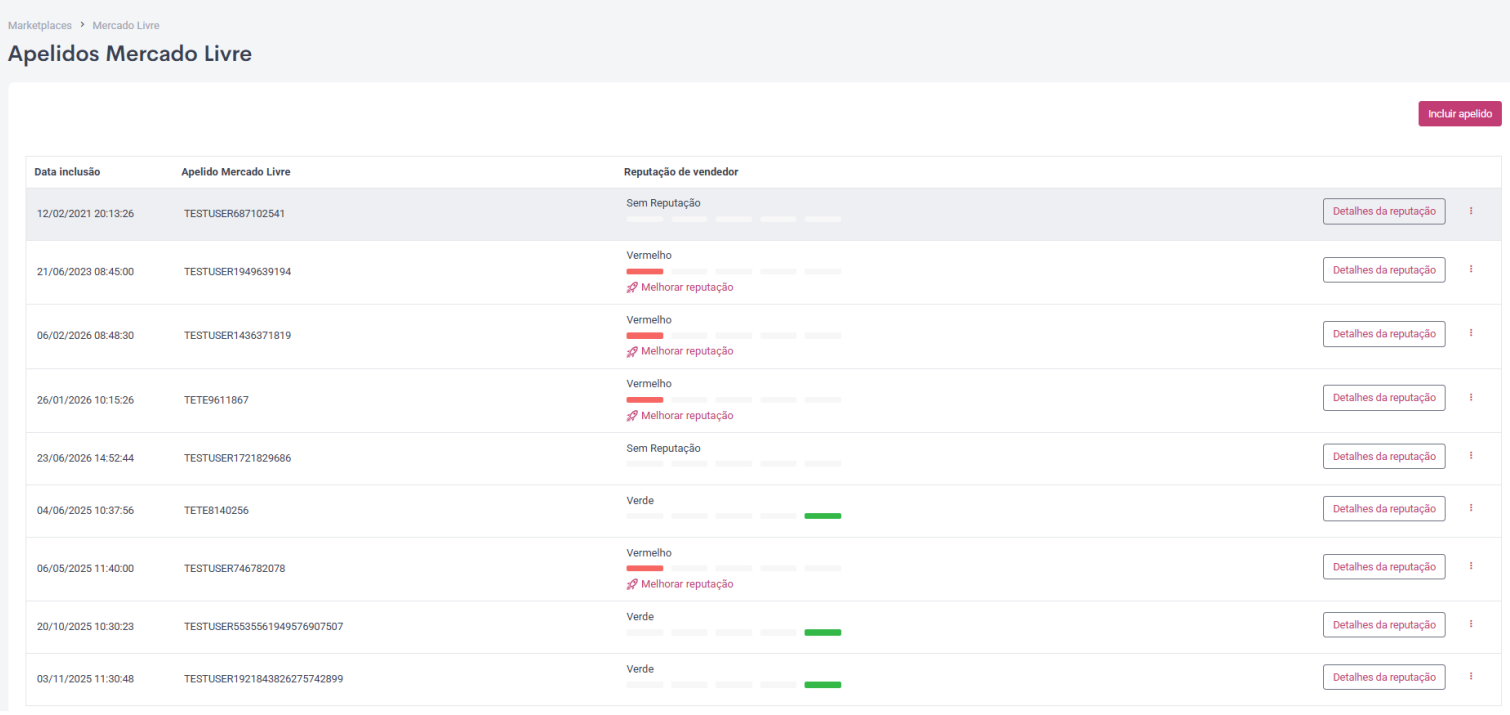The width and height of the screenshot is (1510, 715).
Task: Select nickname TETE9611867
Action: click(x=216, y=400)
